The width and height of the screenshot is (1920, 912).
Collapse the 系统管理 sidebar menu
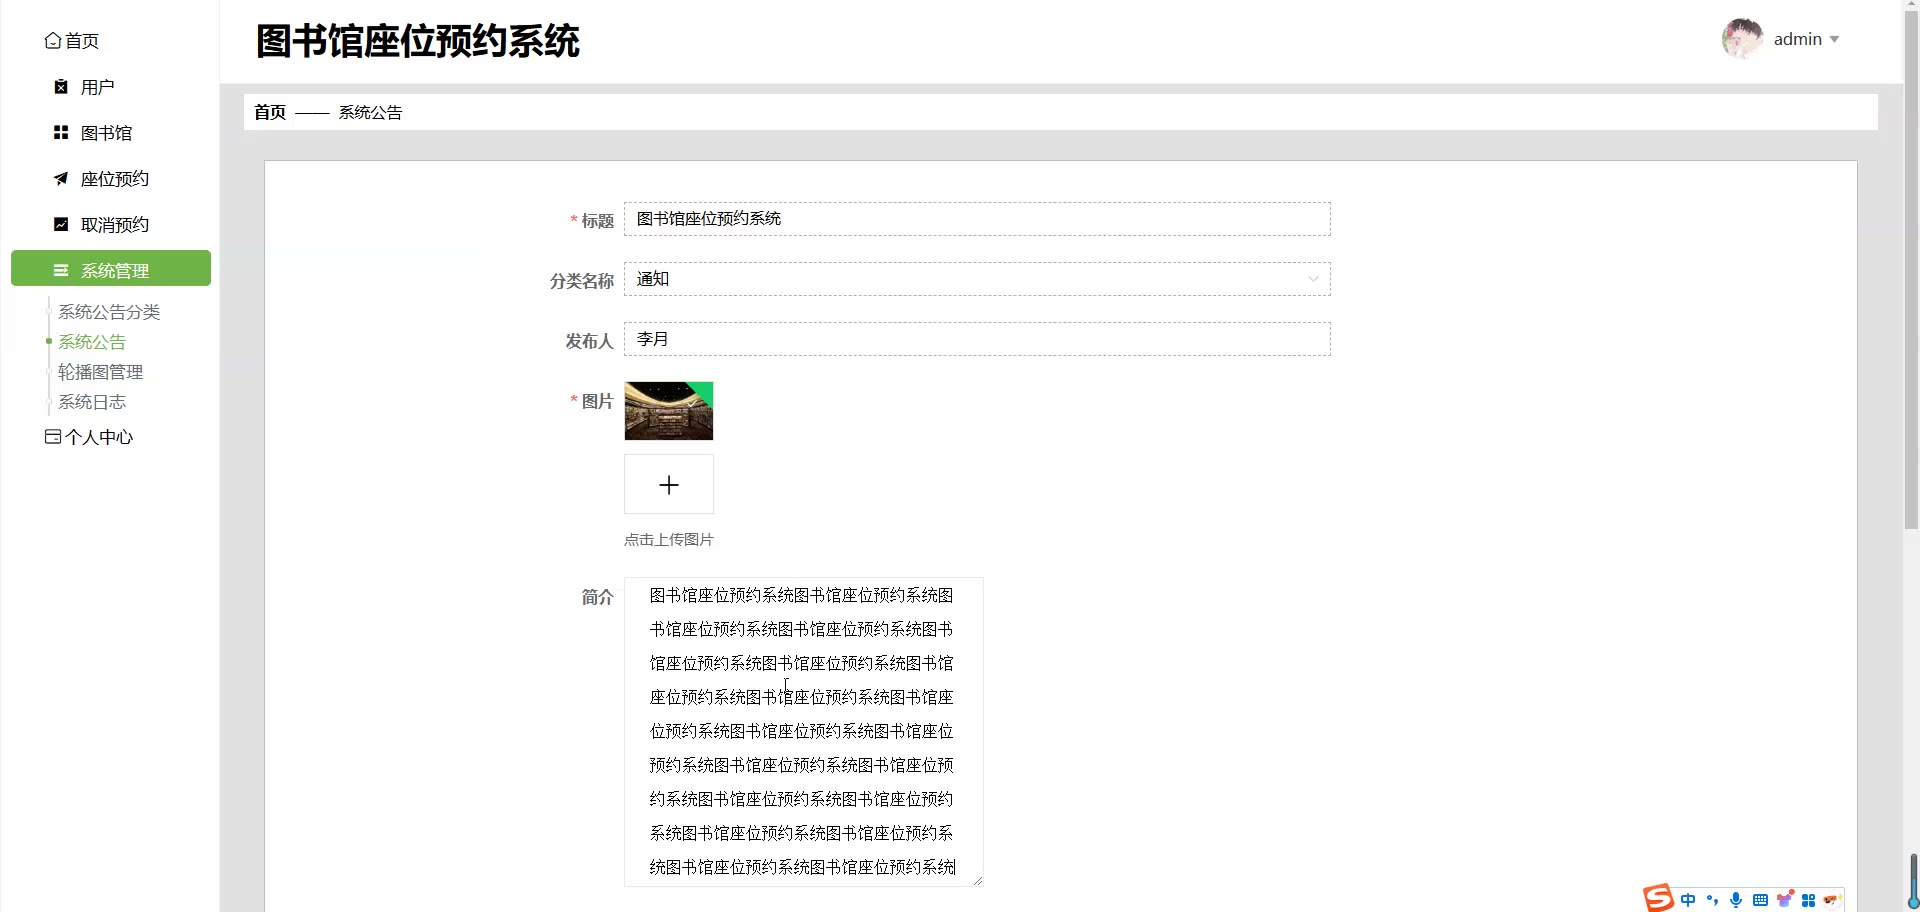[111, 269]
